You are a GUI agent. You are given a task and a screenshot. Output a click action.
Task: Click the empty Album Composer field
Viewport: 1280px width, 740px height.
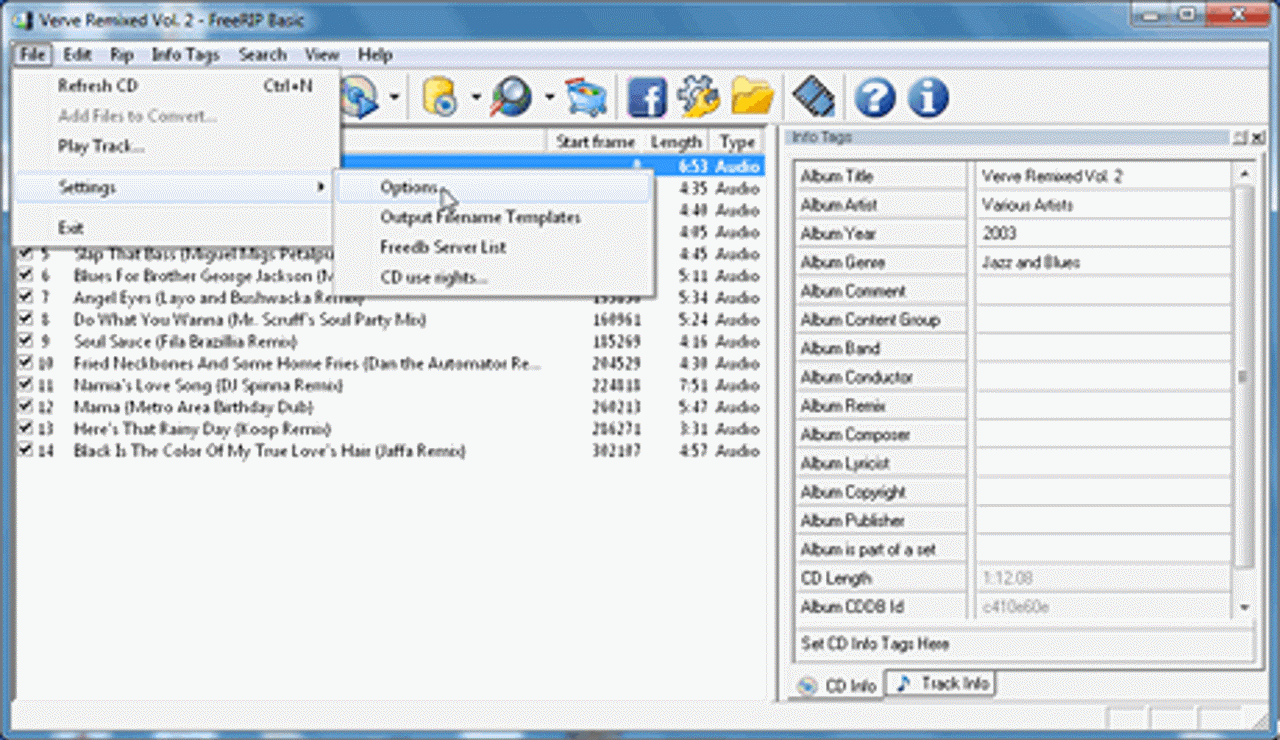[1103, 435]
